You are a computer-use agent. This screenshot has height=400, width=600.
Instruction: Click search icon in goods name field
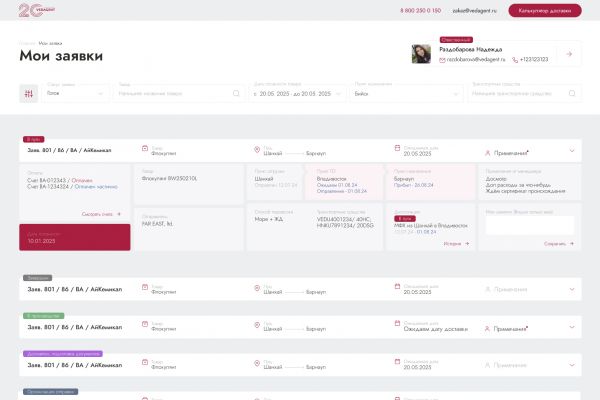pos(236,93)
